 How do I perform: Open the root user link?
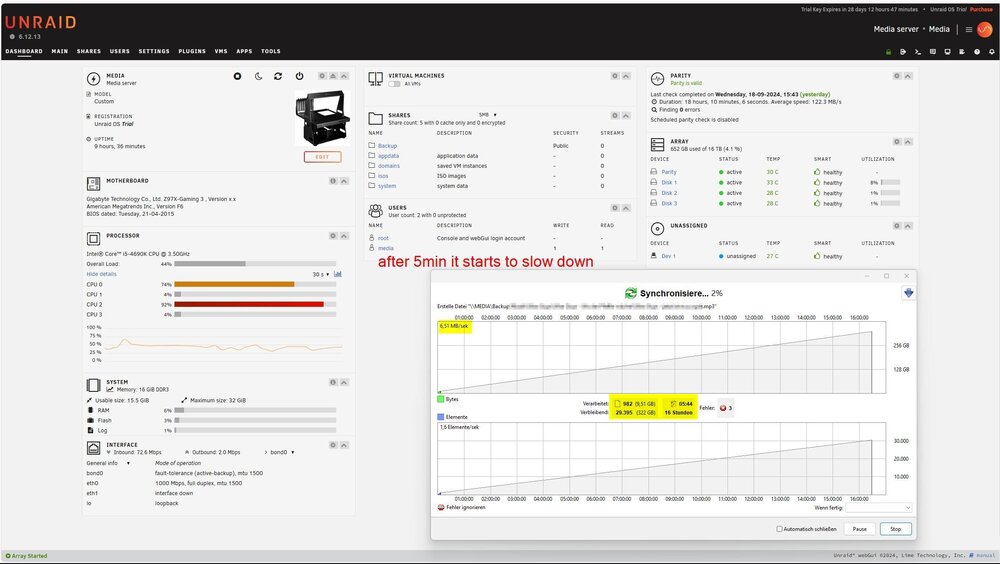click(383, 239)
